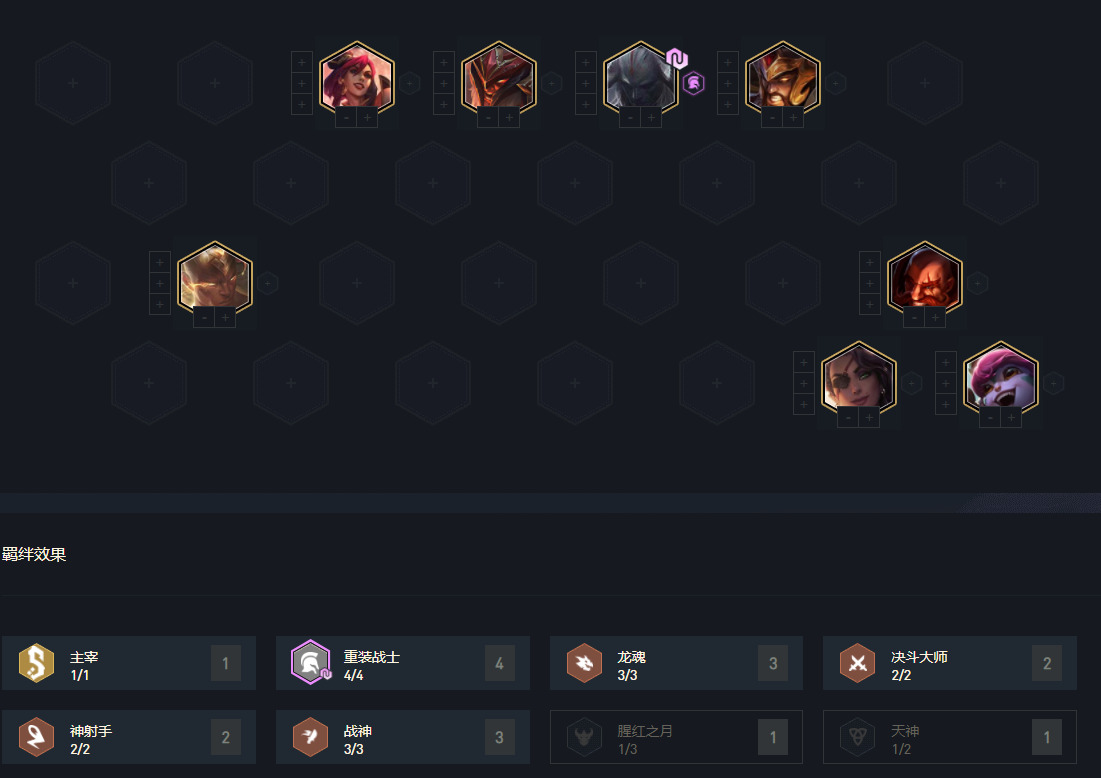Increase star level of pink-haired yordle
Screen dimensions: 1101x778
coord(1010,418)
